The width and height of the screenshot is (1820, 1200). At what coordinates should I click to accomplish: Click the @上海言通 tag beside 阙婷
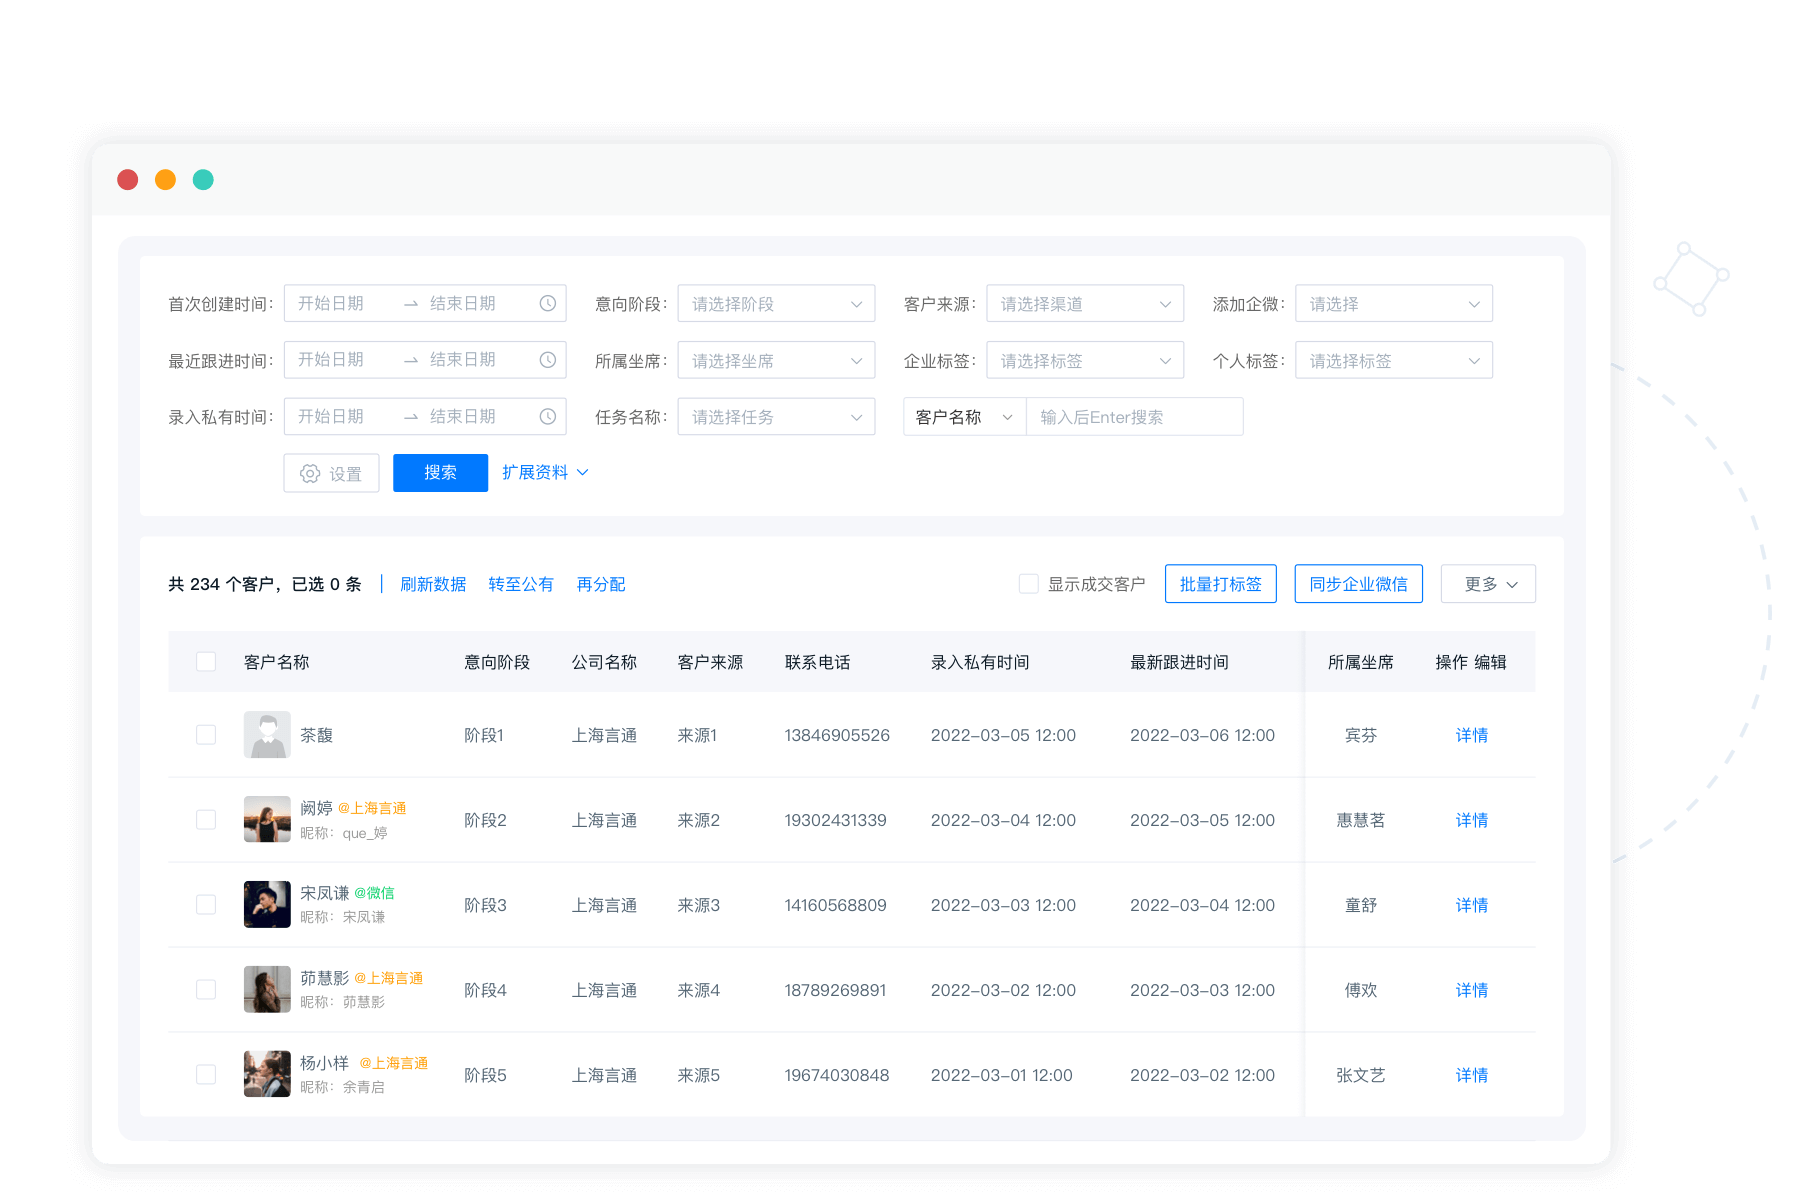pyautogui.click(x=372, y=808)
